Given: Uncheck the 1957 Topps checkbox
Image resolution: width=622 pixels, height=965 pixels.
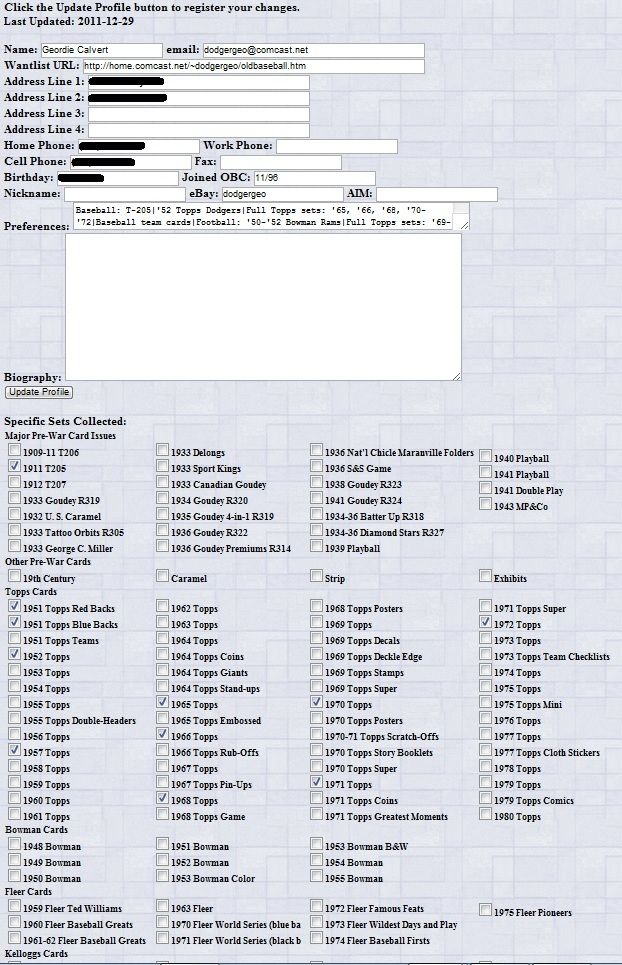Looking at the screenshot, I should click(14, 750).
